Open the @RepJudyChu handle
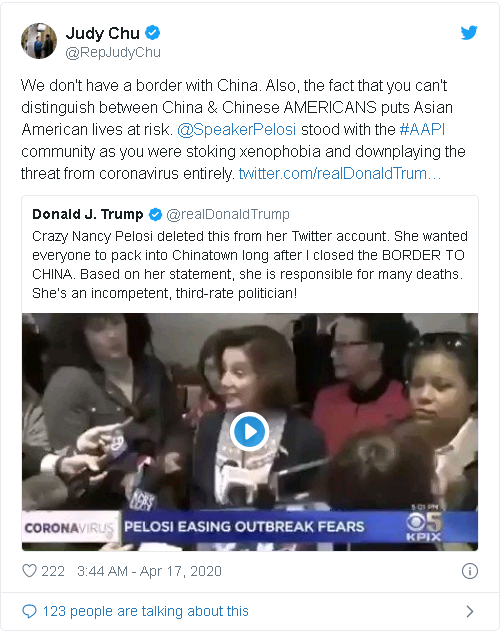The height and width of the screenshot is (633, 503). [113, 52]
